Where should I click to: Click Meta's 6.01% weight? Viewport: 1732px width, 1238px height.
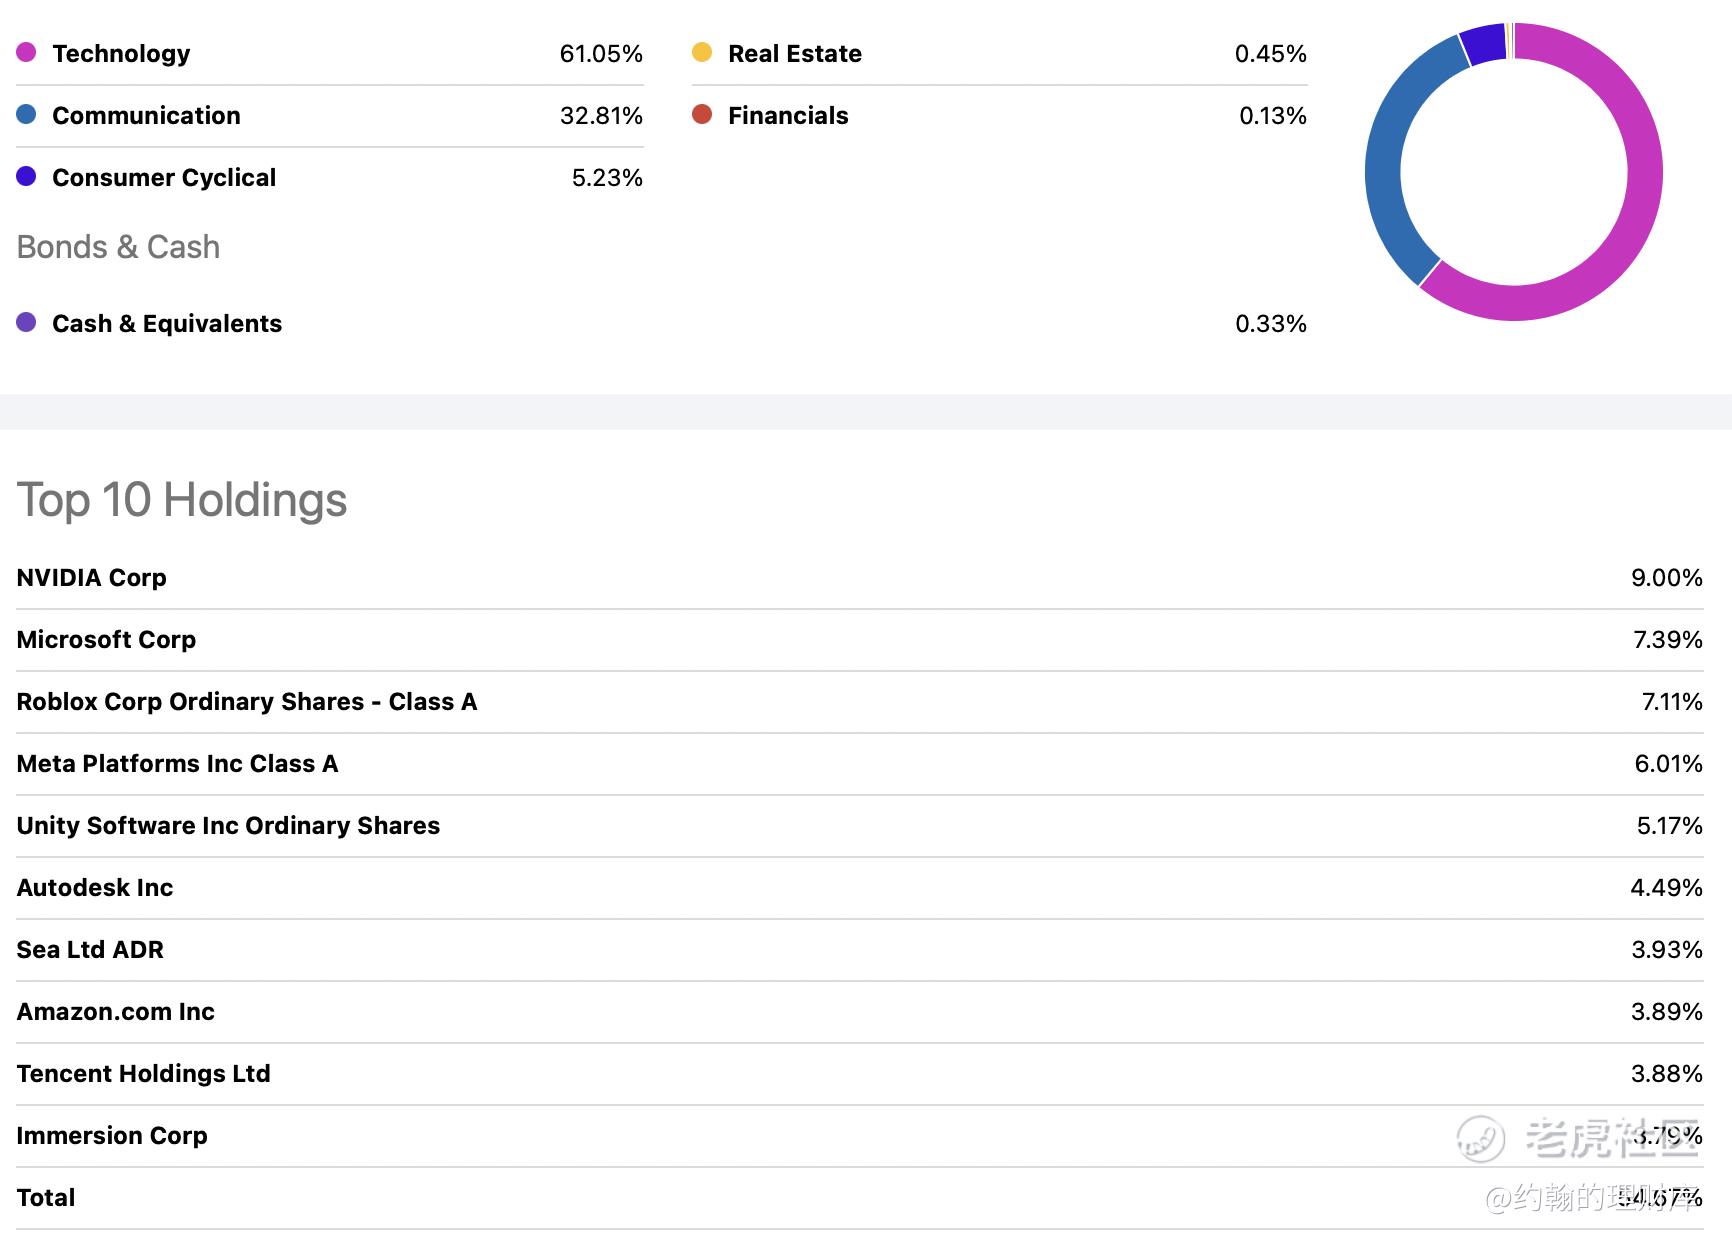[x=1669, y=763]
